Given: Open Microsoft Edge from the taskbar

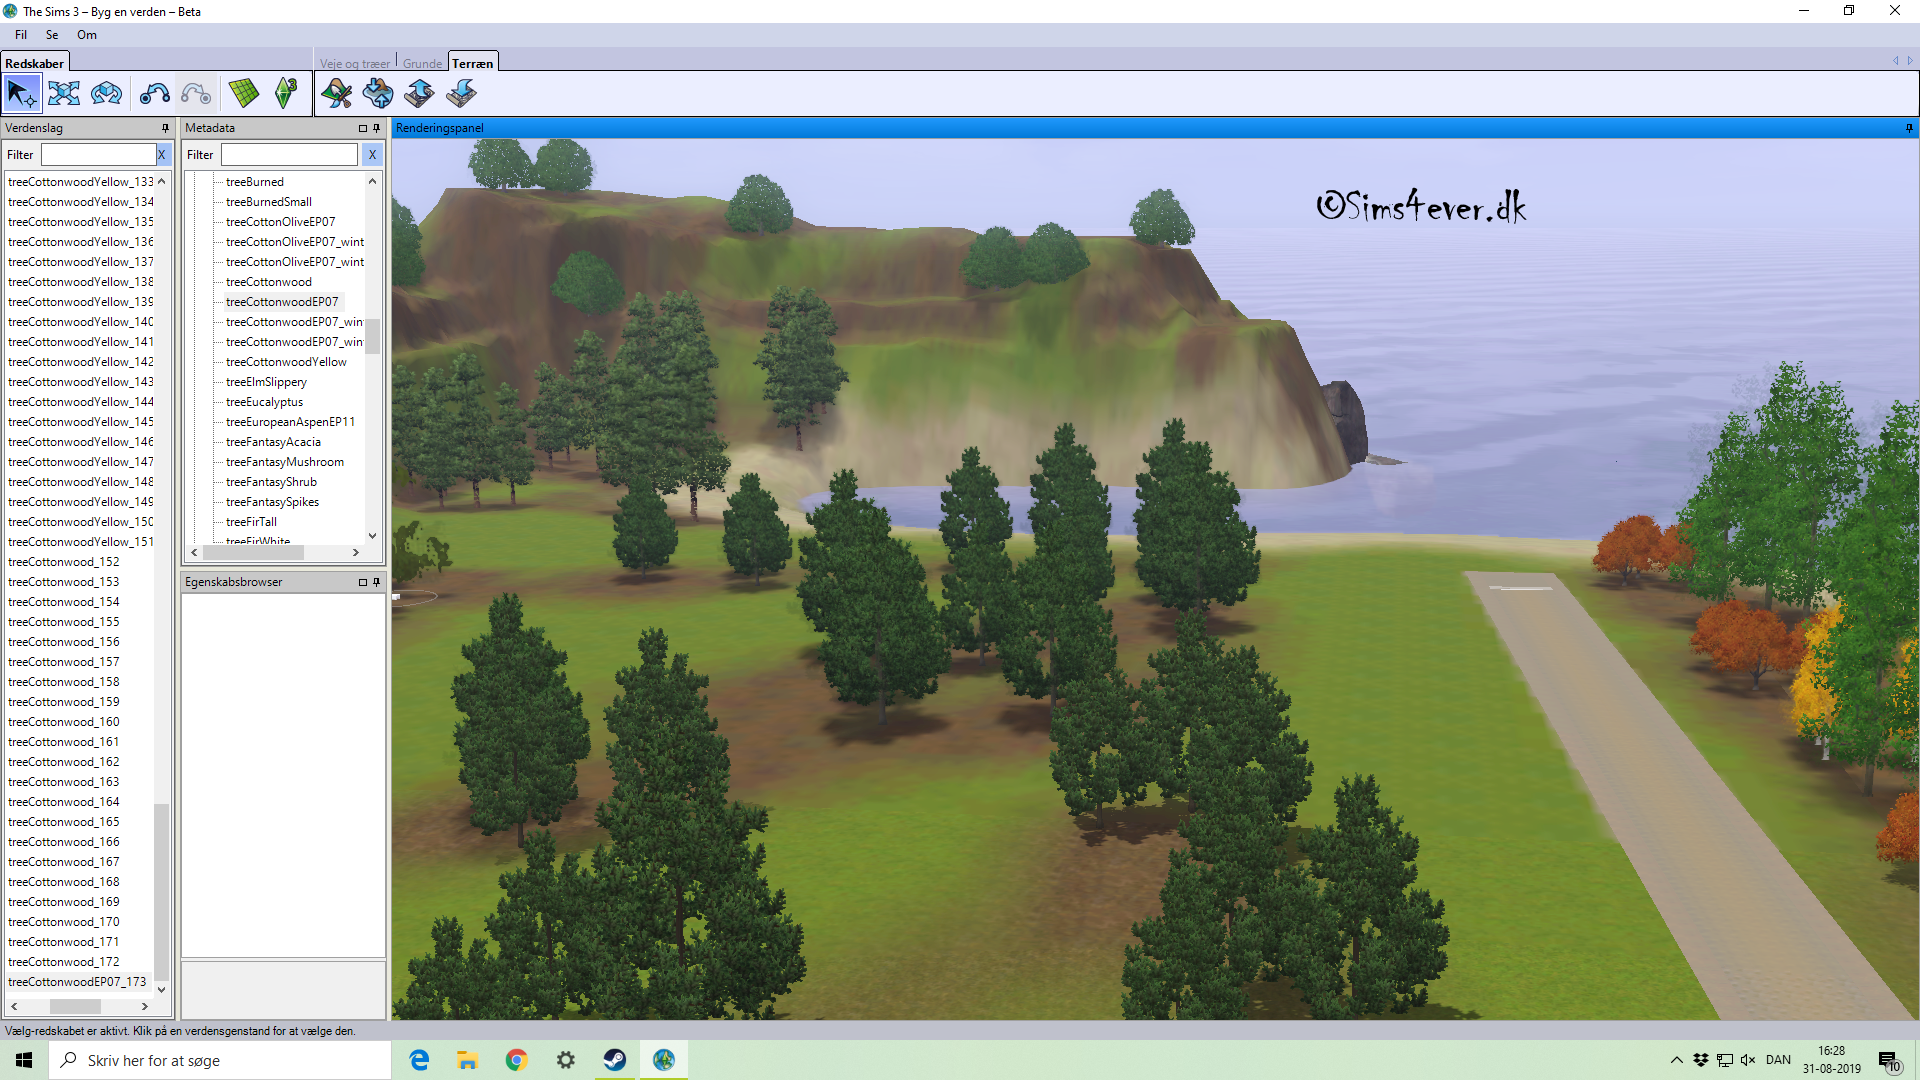Looking at the screenshot, I should coord(420,1060).
